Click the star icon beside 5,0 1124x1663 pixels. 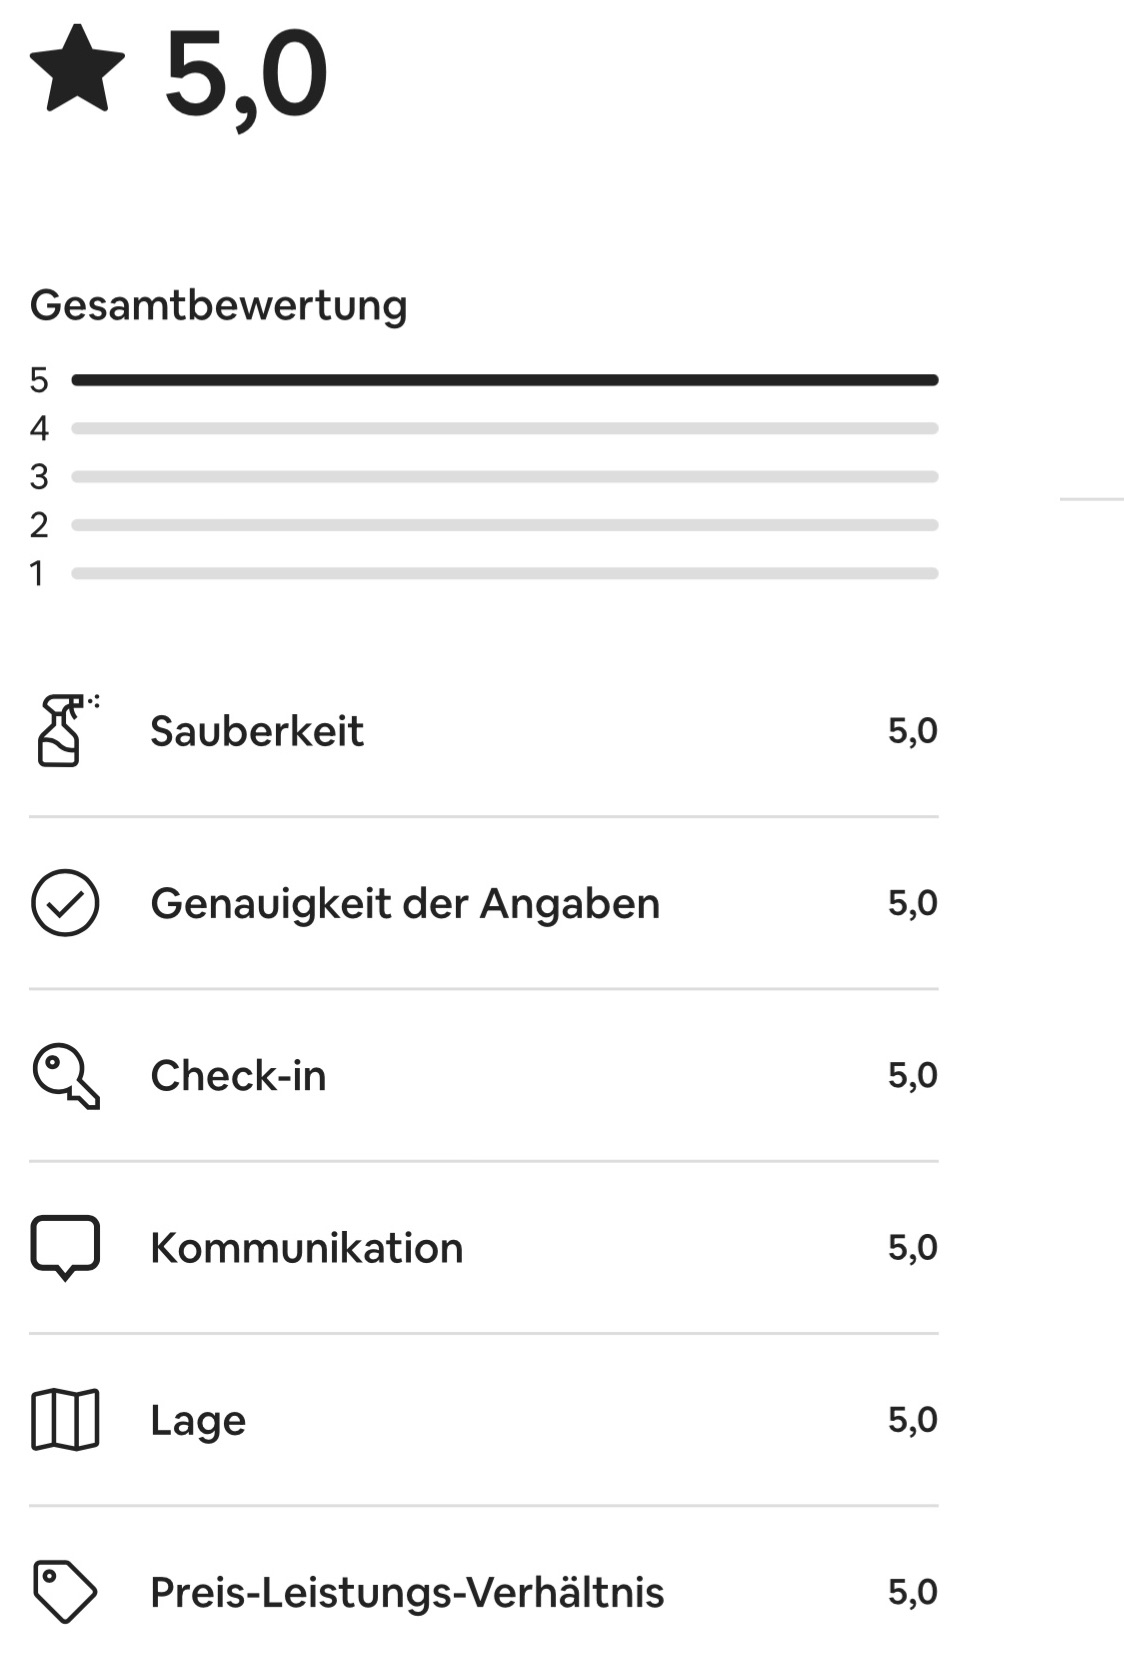tap(77, 68)
